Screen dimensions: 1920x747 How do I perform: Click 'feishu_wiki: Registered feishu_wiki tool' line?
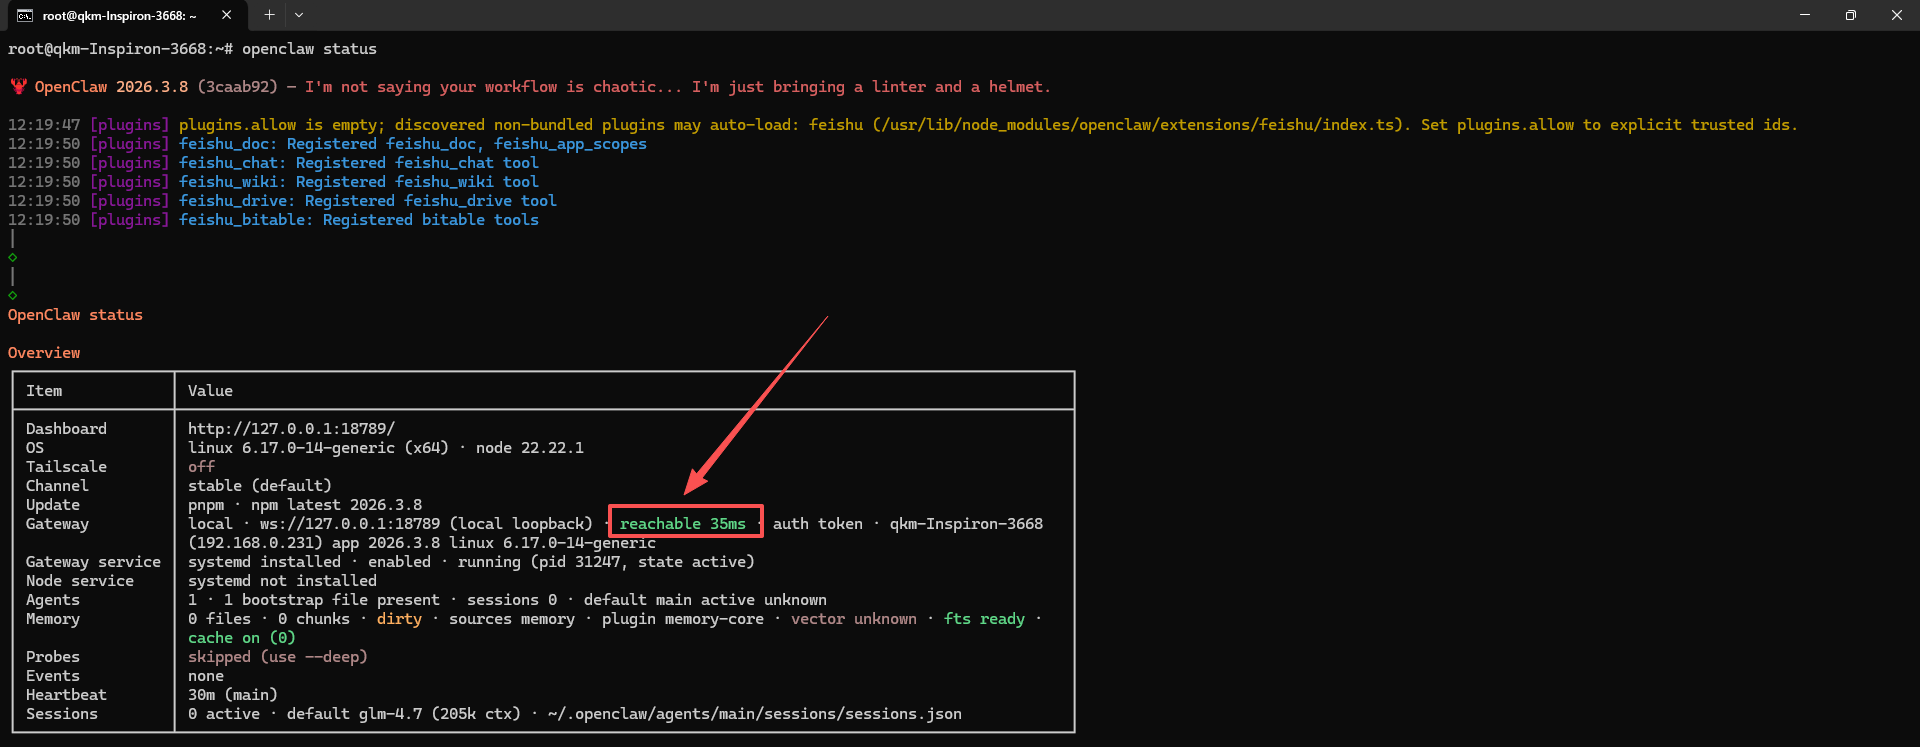(x=359, y=182)
